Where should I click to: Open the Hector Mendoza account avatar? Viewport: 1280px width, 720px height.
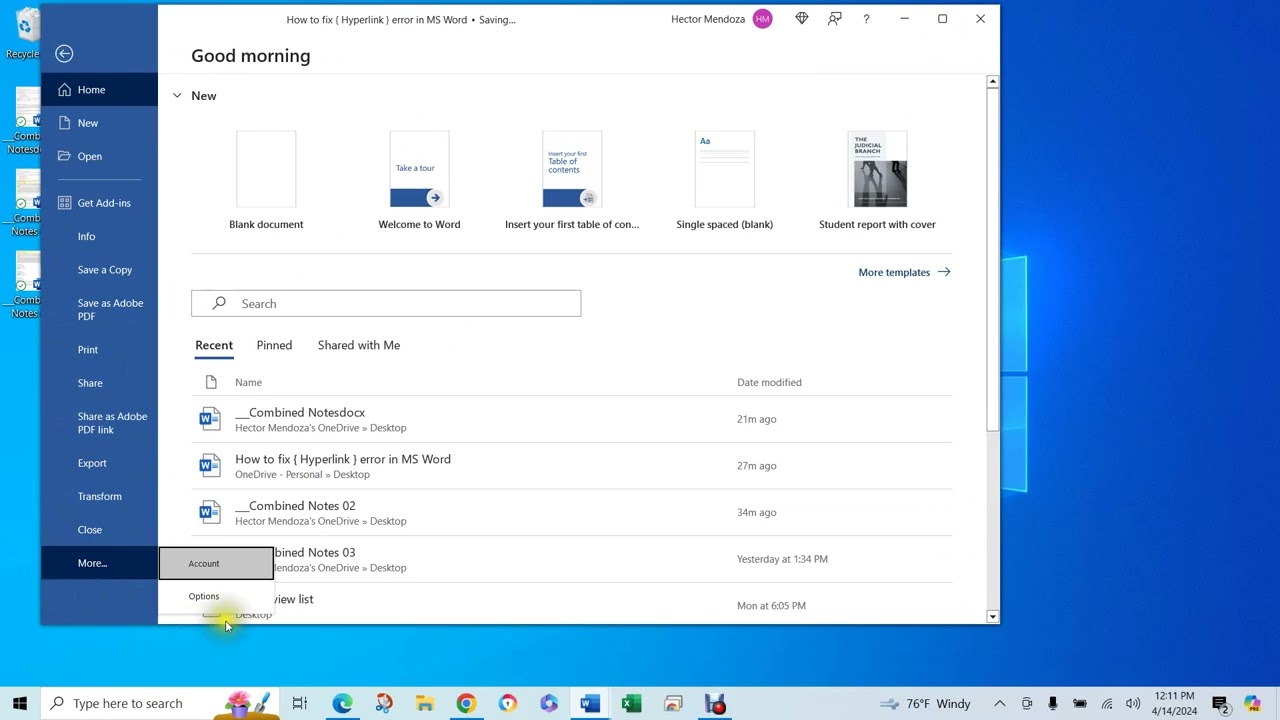click(x=763, y=19)
